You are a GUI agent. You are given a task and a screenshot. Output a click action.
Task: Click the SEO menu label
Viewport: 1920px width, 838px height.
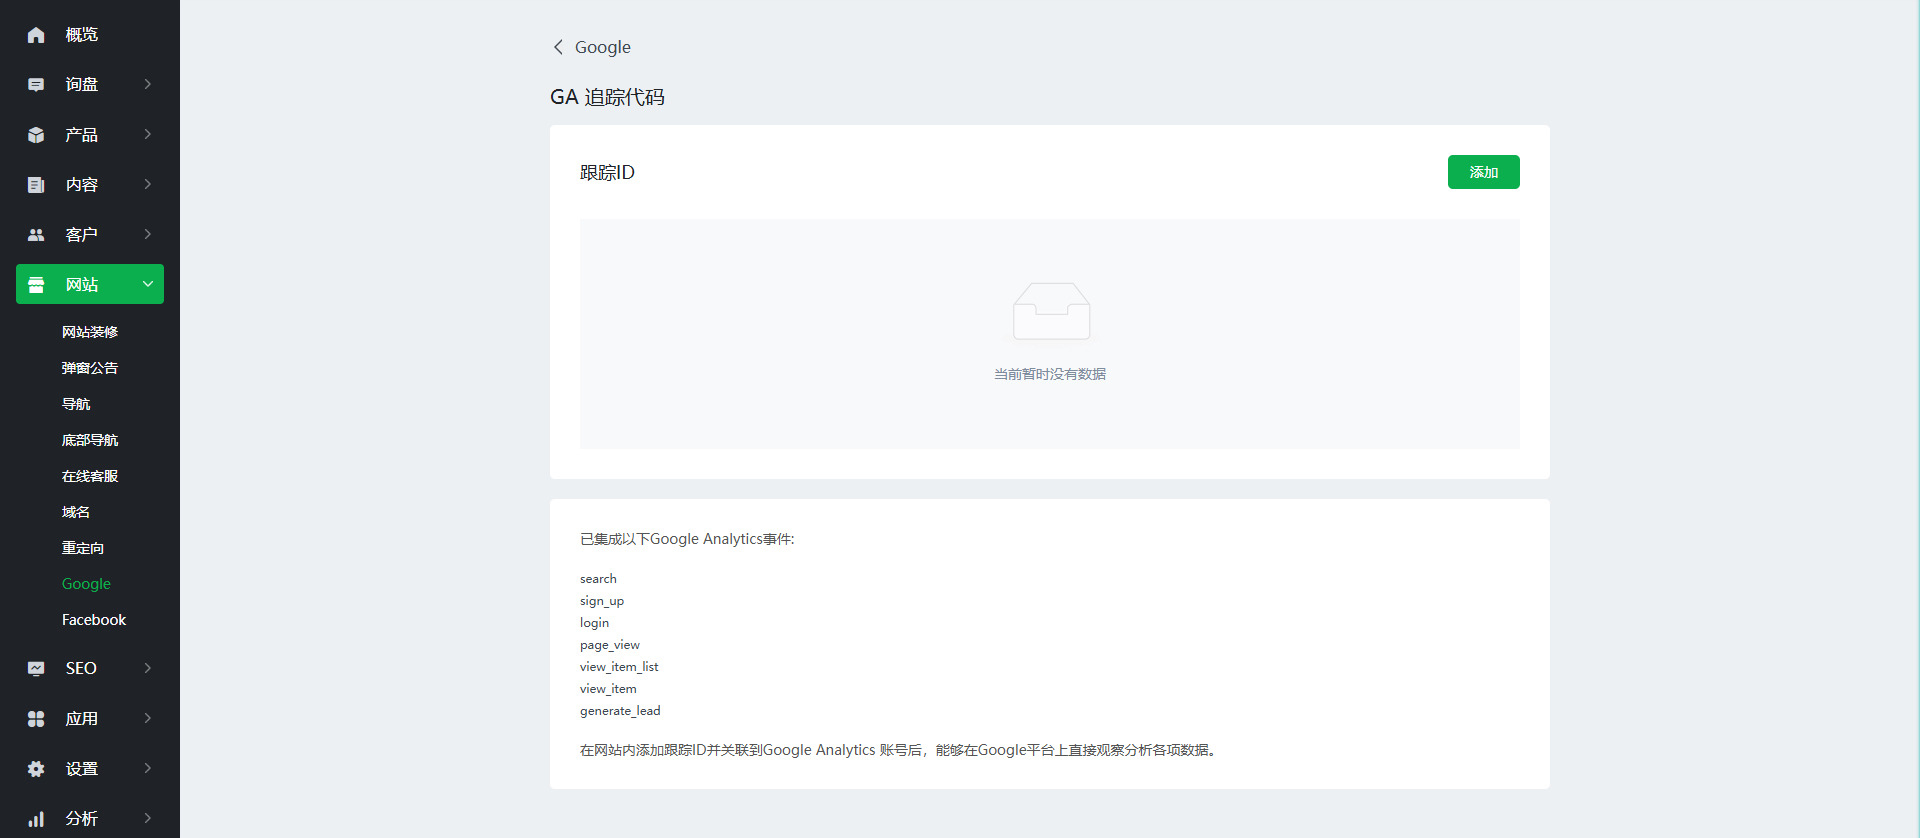pyautogui.click(x=81, y=668)
